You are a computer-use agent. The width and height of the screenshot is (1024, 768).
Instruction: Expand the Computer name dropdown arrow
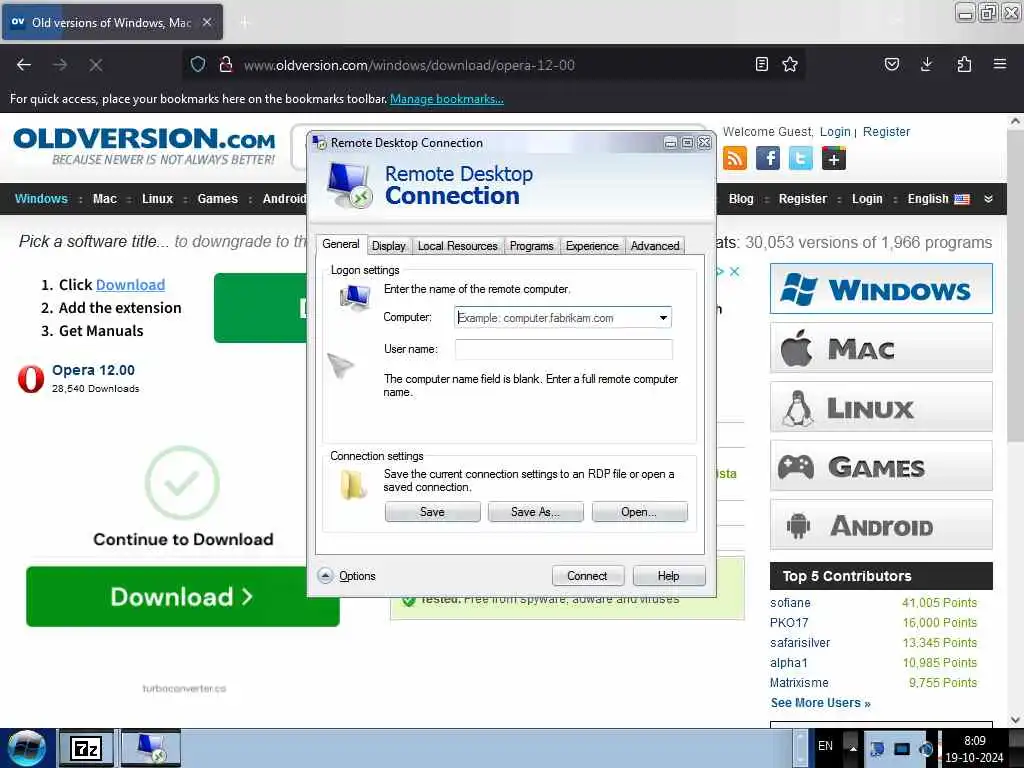(663, 318)
